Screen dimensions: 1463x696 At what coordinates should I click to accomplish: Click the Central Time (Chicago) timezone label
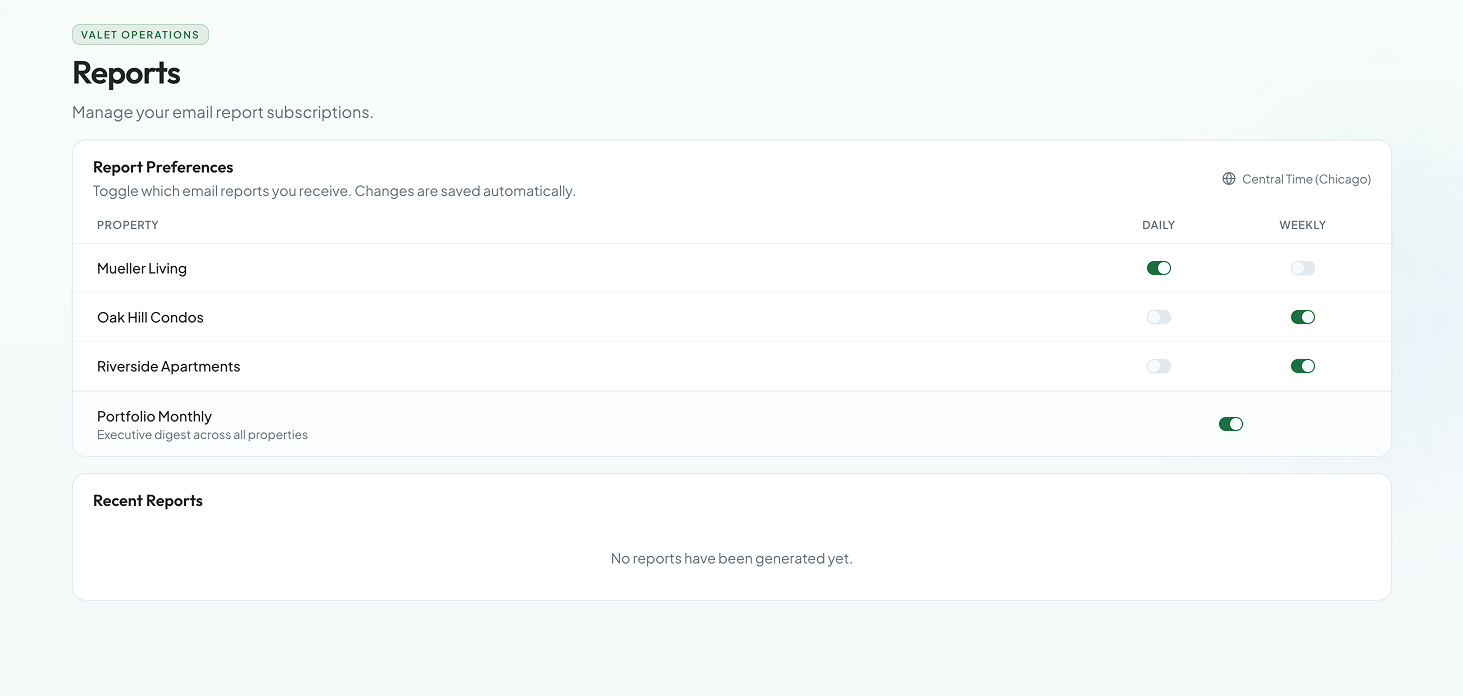1306,179
